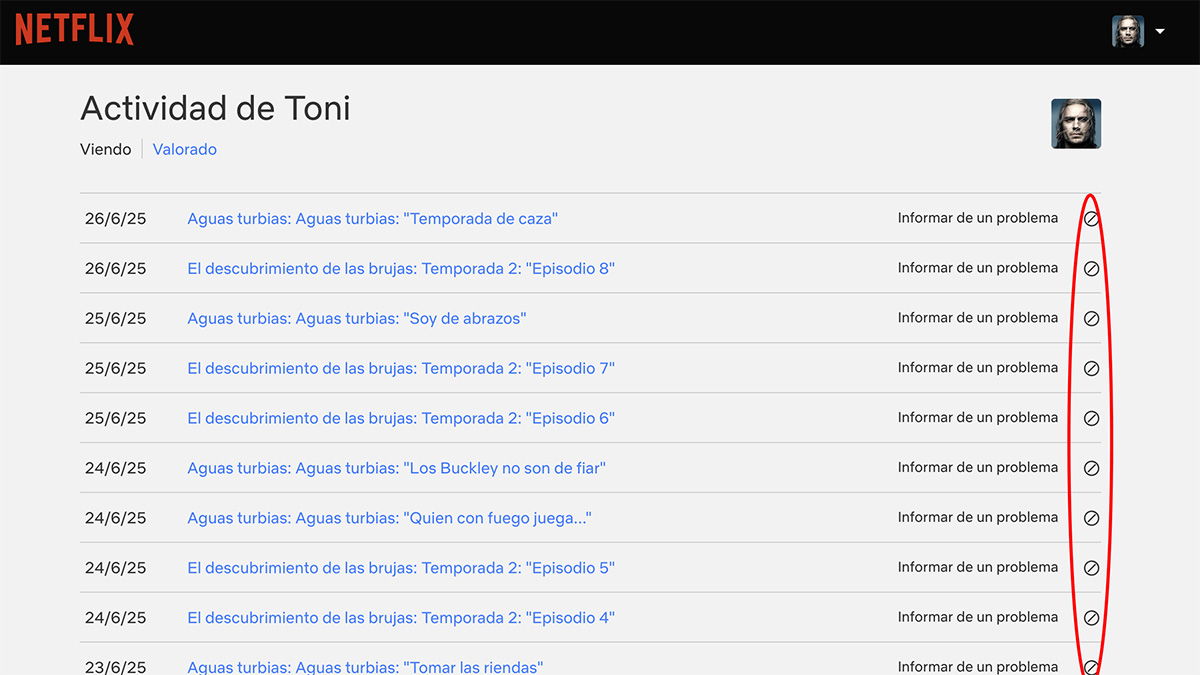This screenshot has height=675, width=1200.
Task: Open El descubrimiento de las brujas "Episodio 7"
Action: click(401, 368)
